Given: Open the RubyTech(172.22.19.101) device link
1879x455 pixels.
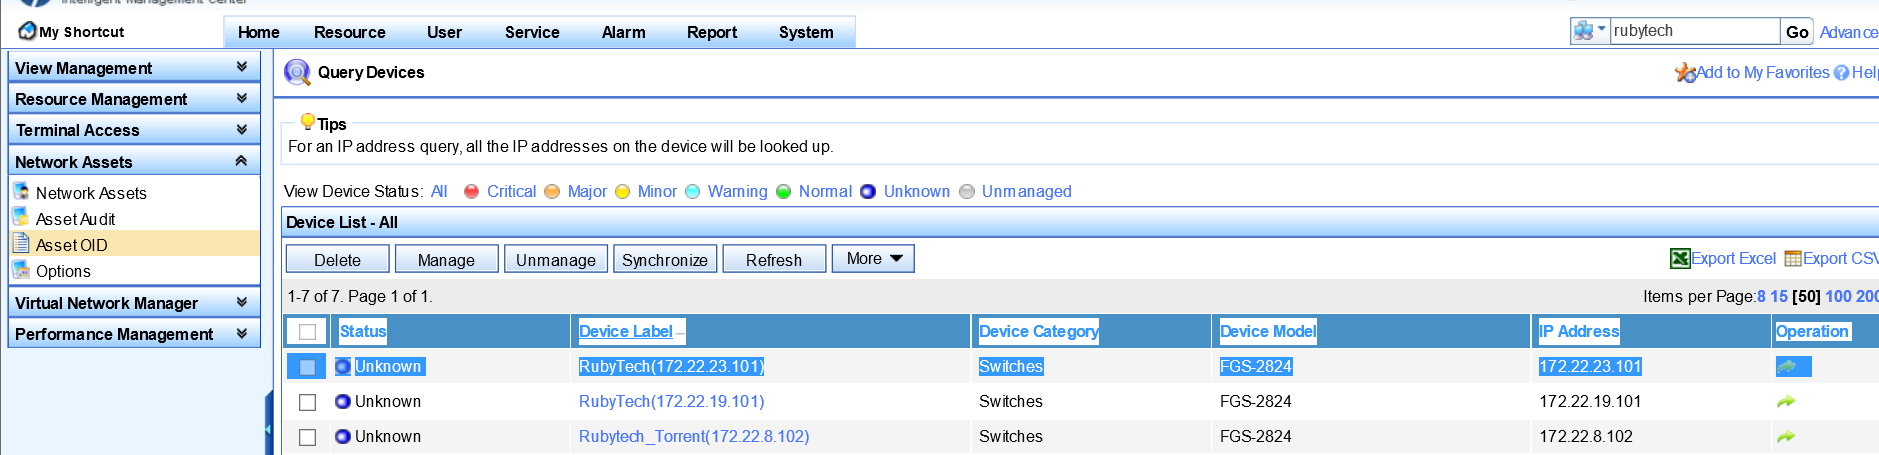Looking at the screenshot, I should (x=672, y=401).
